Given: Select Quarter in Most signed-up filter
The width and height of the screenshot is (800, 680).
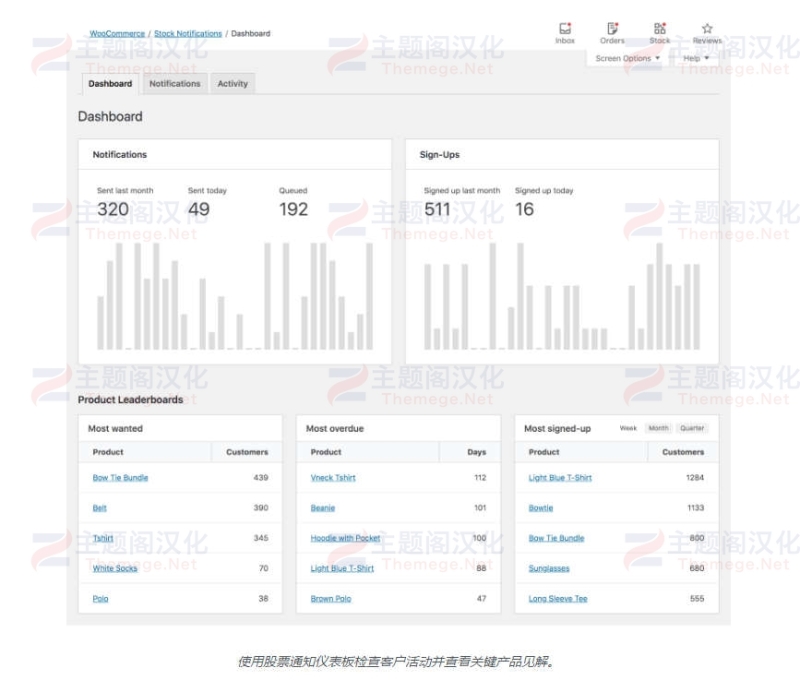Looking at the screenshot, I should pos(692,428).
